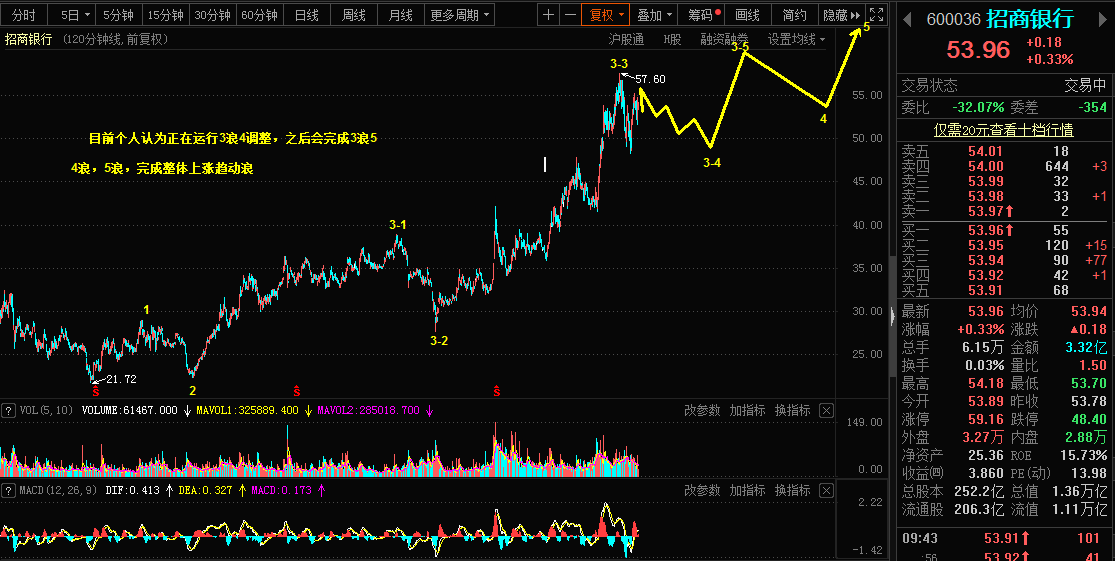This screenshot has height=561, width=1115.
Task: Open the 5日 period dropdown
Action: point(75,14)
